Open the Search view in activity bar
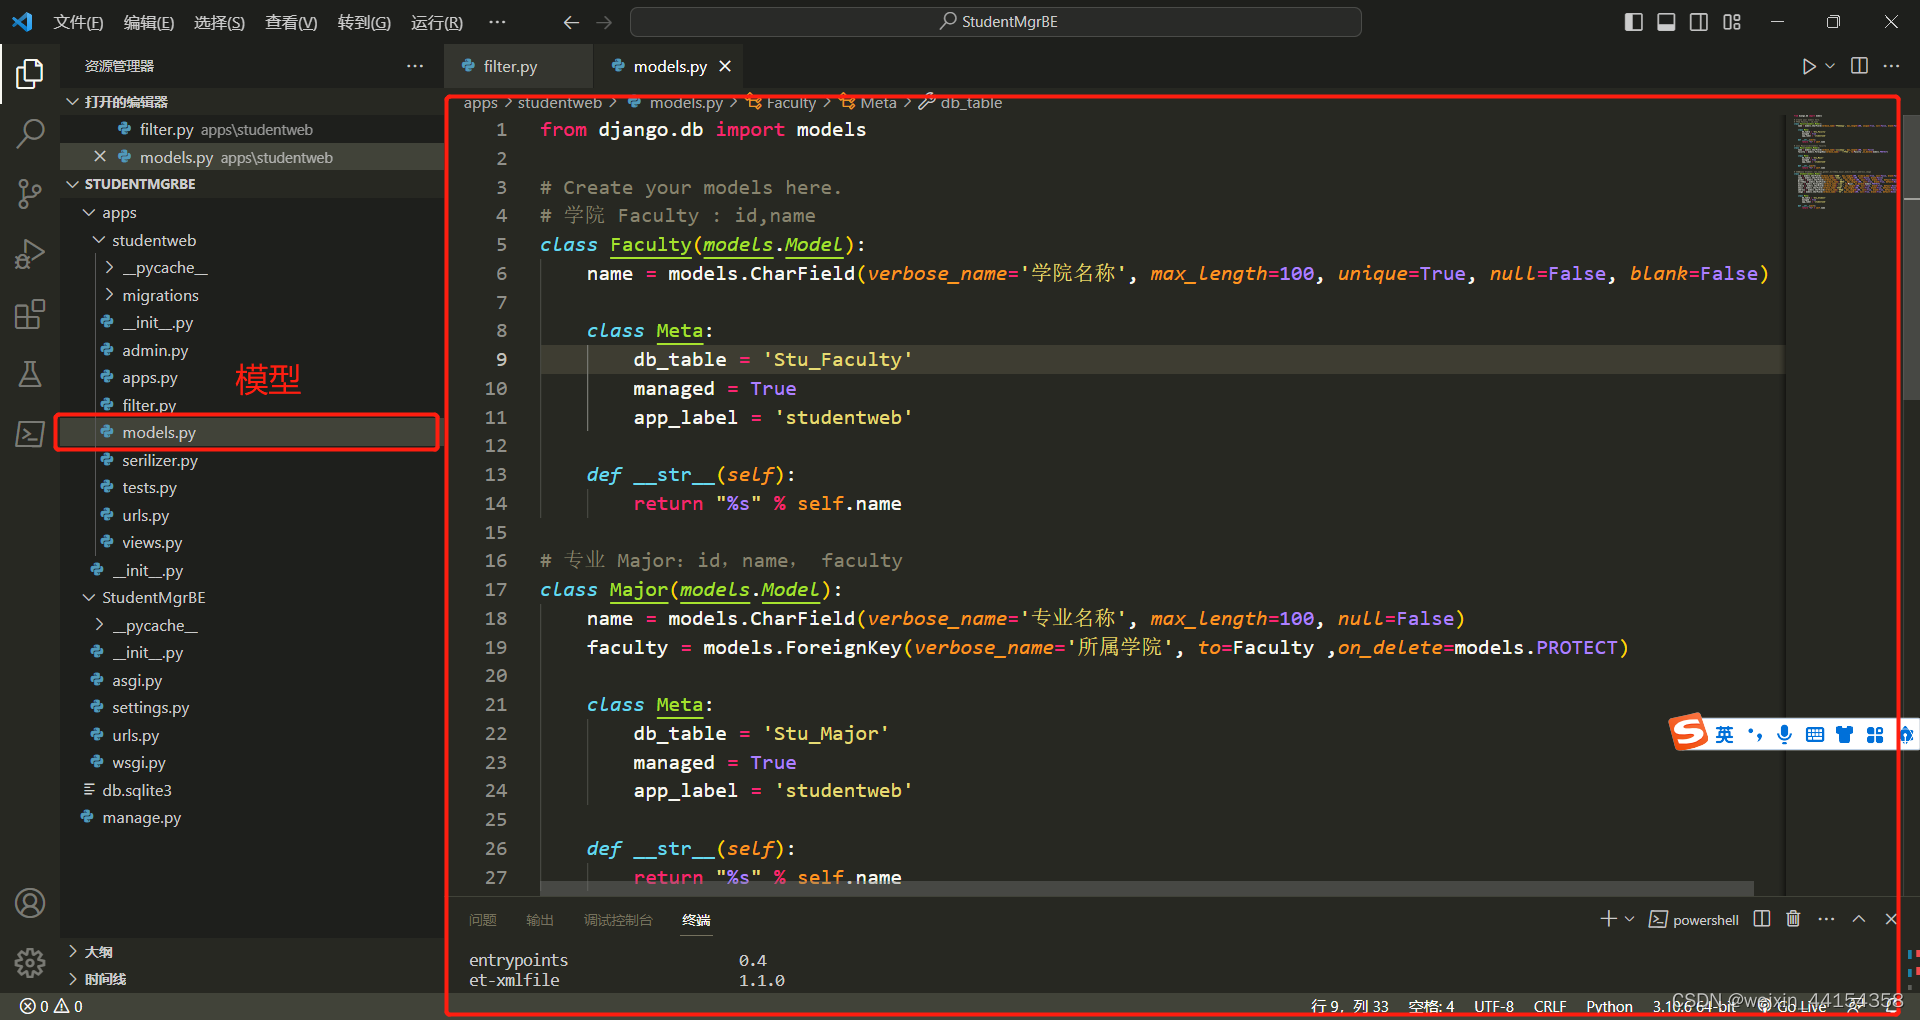This screenshot has width=1920, height=1020. 30,133
